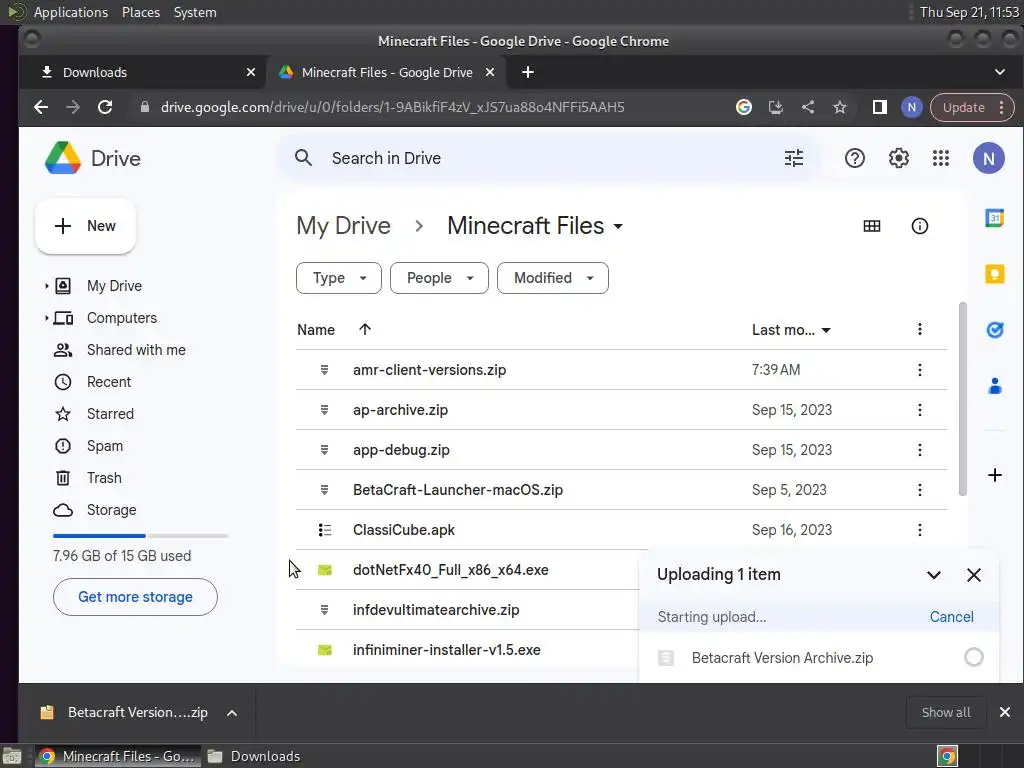Click the Help and support icon
This screenshot has width=1024, height=768.
[x=855, y=158]
